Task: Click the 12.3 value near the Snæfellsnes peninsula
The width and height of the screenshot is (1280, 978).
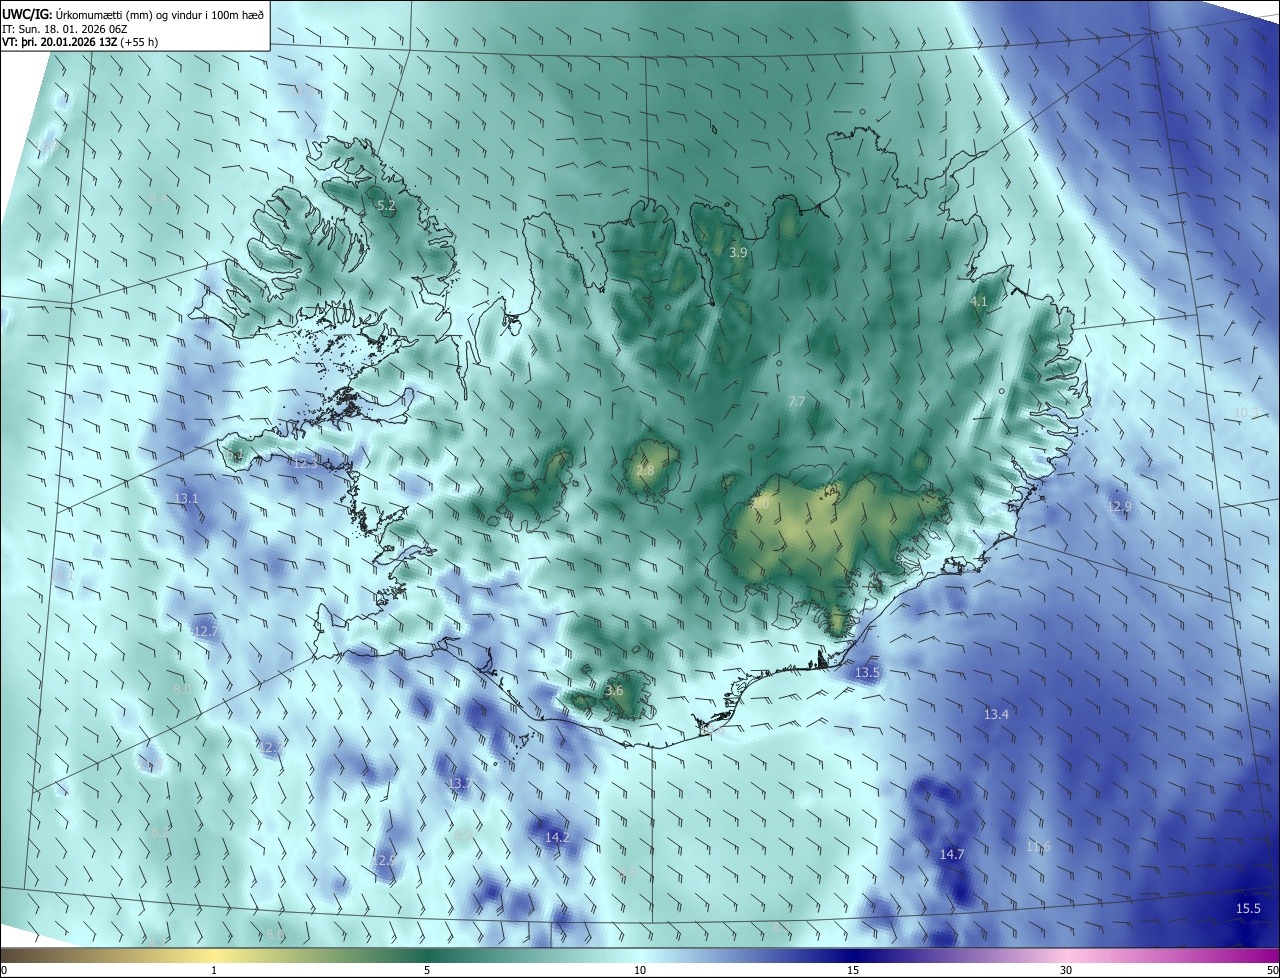Action: [305, 463]
